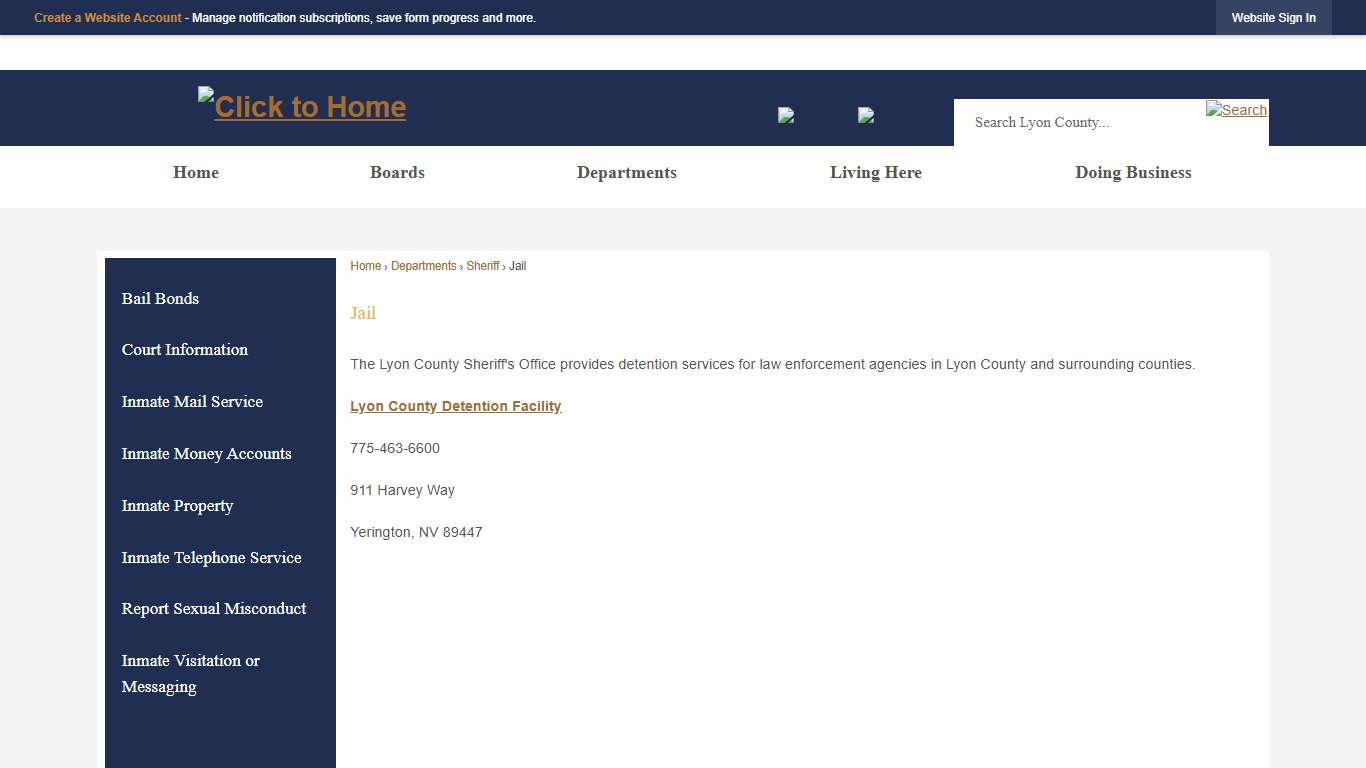Viewport: 1366px width, 768px height.
Task: Open Inmate Money Accounts page
Action: tap(206, 453)
